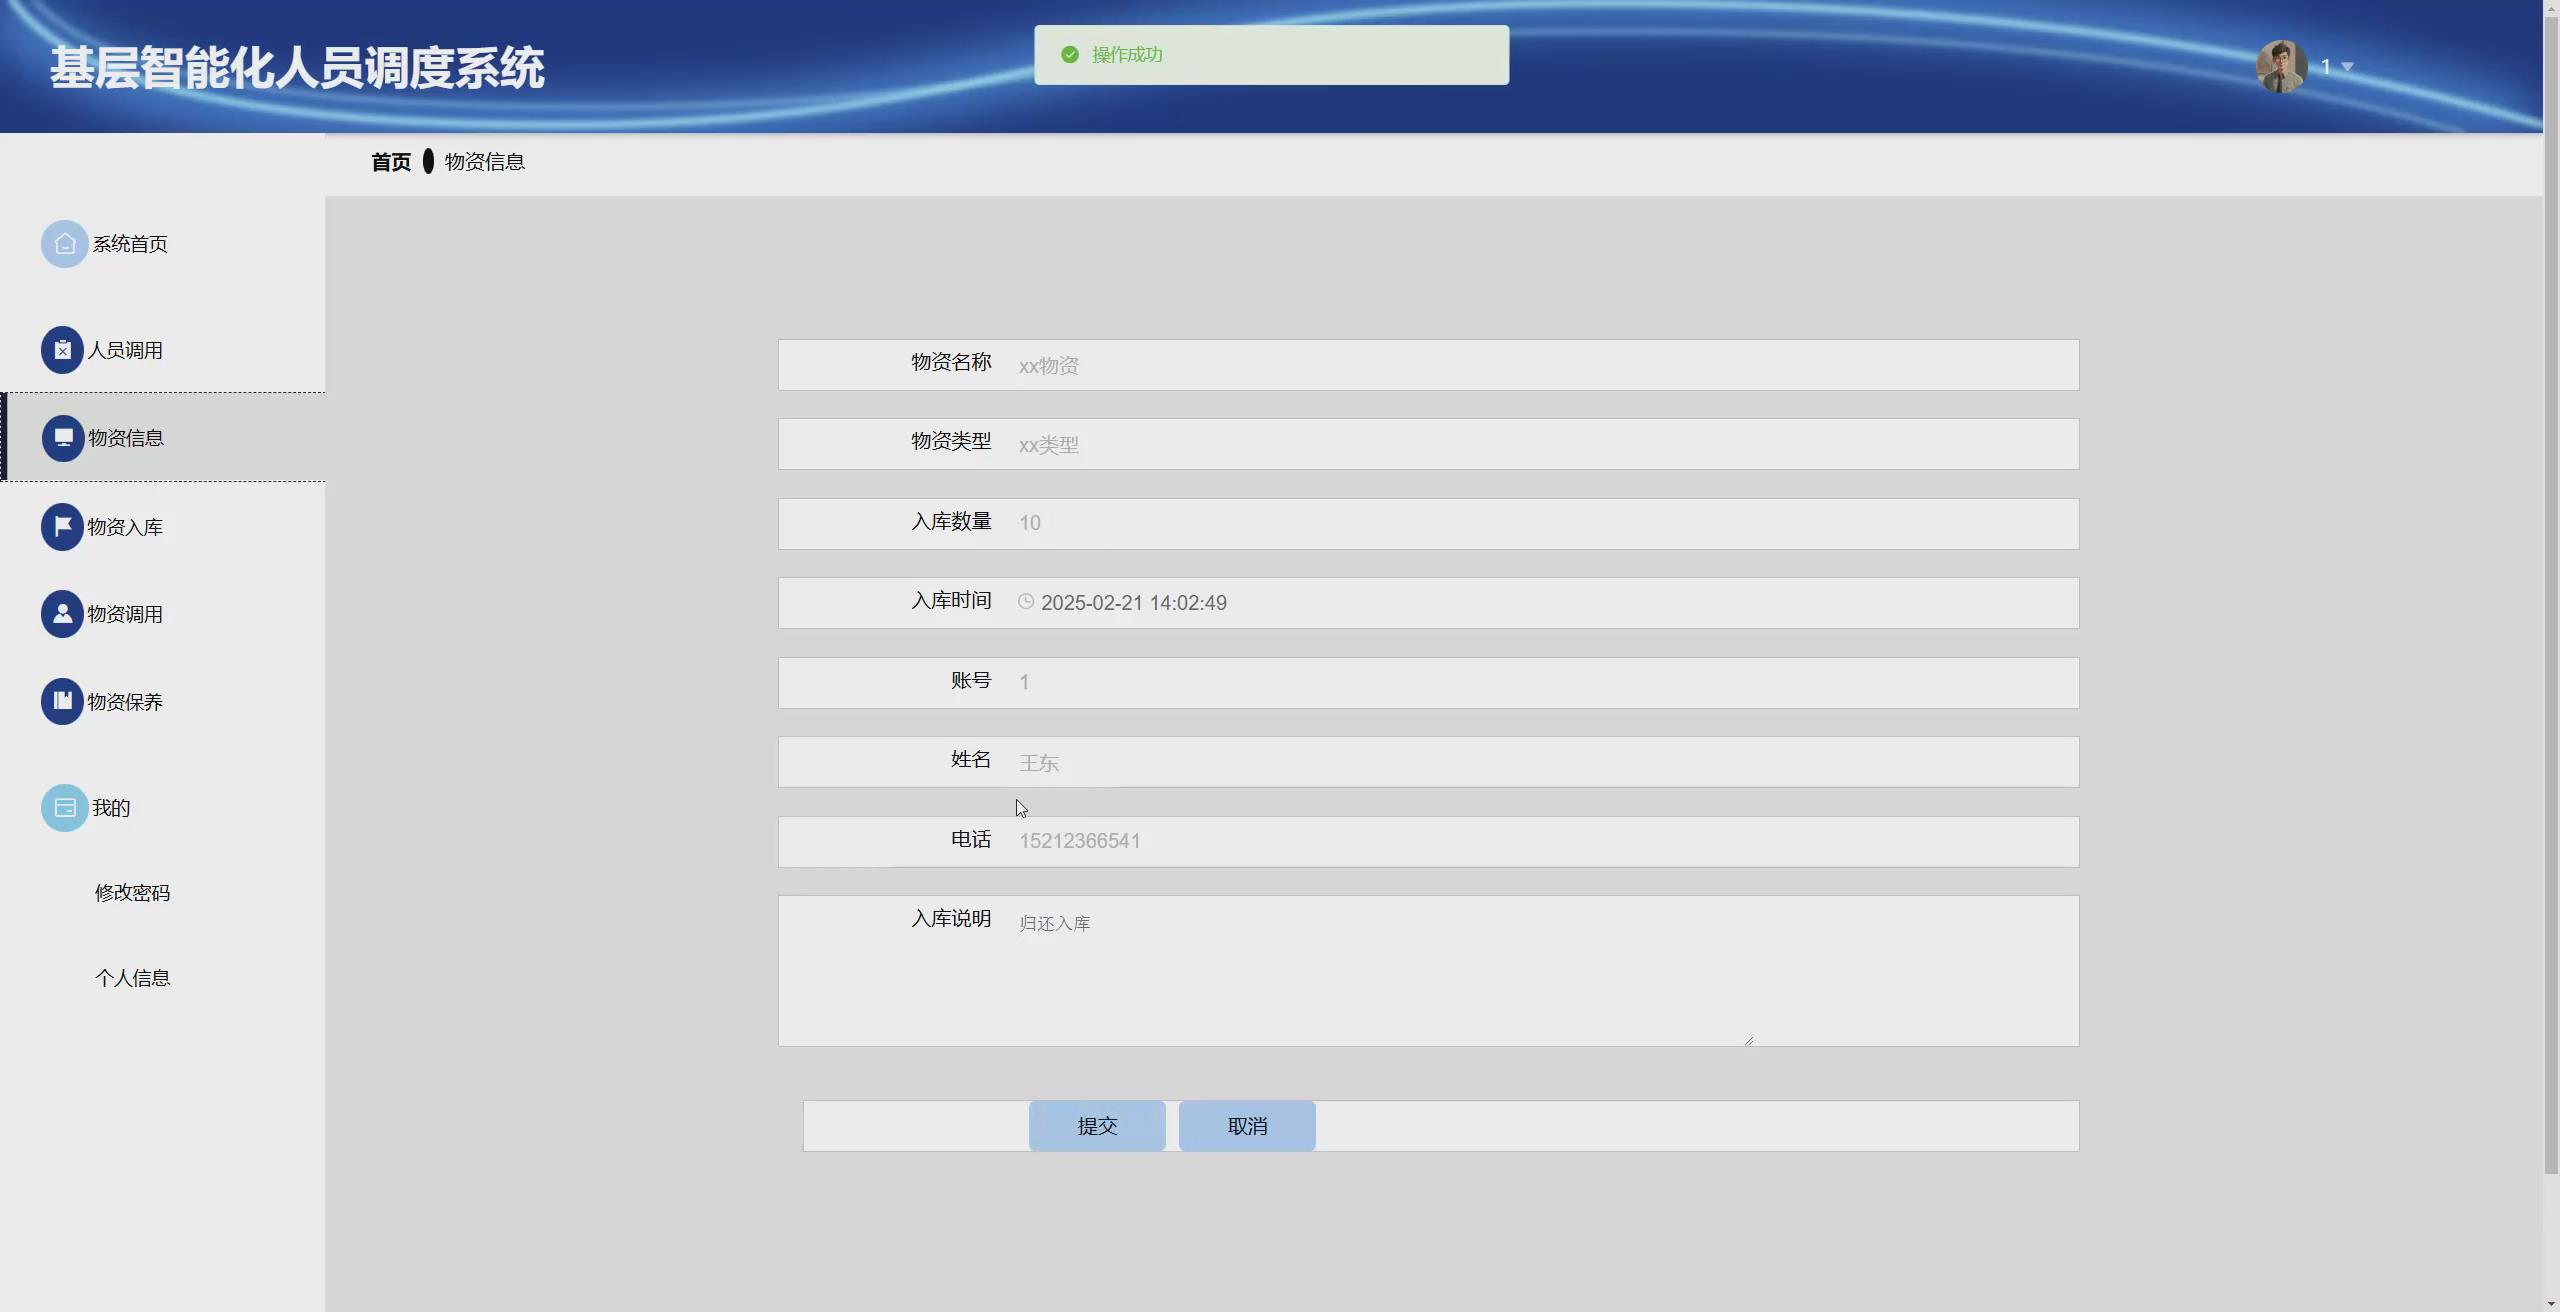Click the 物资信息 monitor icon
This screenshot has width=2560, height=1312.
63,438
